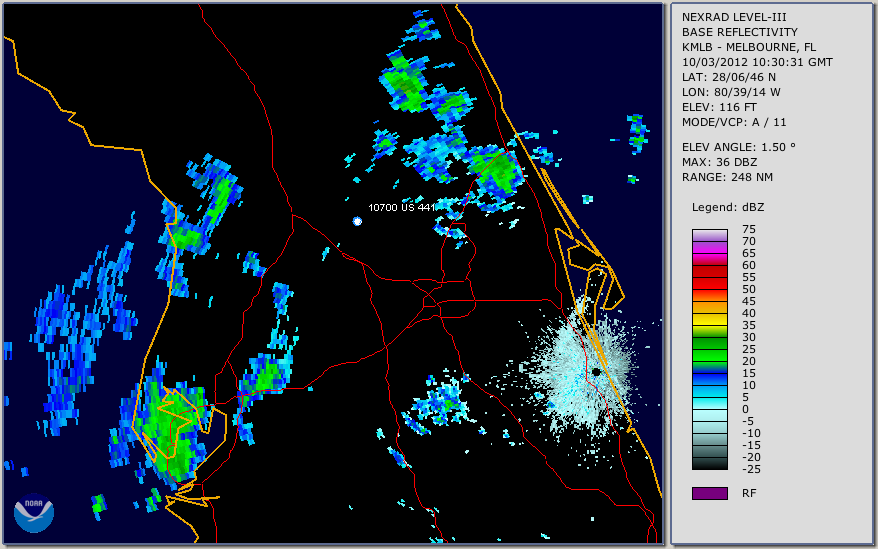
Task: Select 'ELEV ANGLE: 1.50 °' text
Action: [739, 147]
